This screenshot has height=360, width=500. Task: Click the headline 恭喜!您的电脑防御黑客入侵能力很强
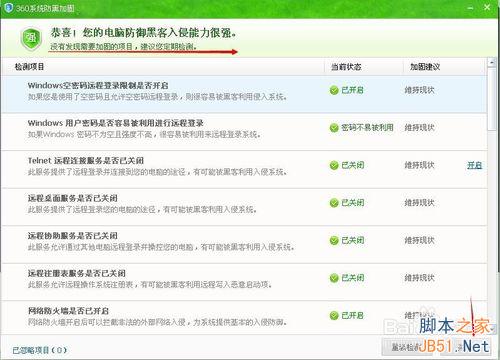[144, 33]
